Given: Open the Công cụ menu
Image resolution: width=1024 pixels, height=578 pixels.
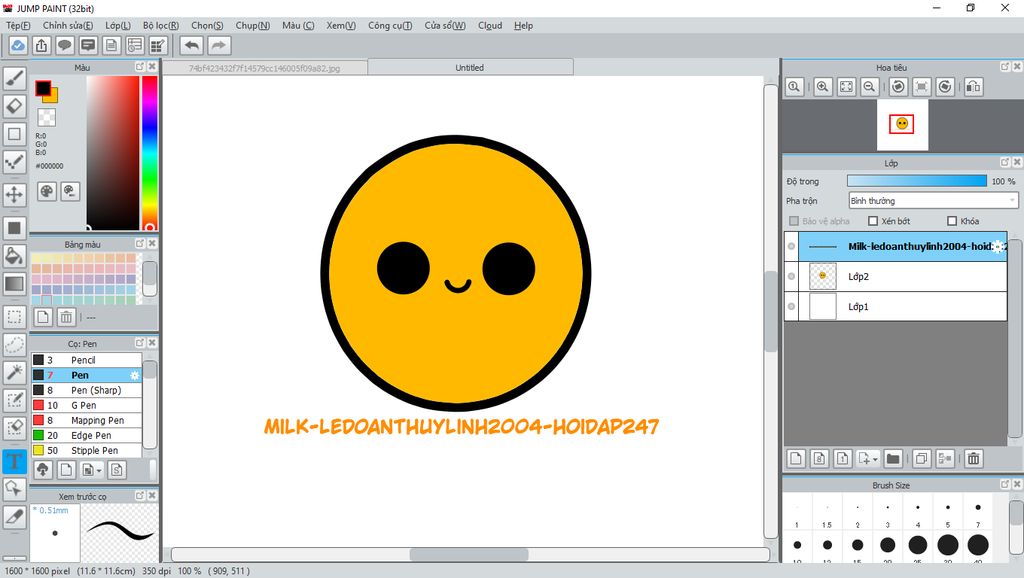Looking at the screenshot, I should pos(390,25).
